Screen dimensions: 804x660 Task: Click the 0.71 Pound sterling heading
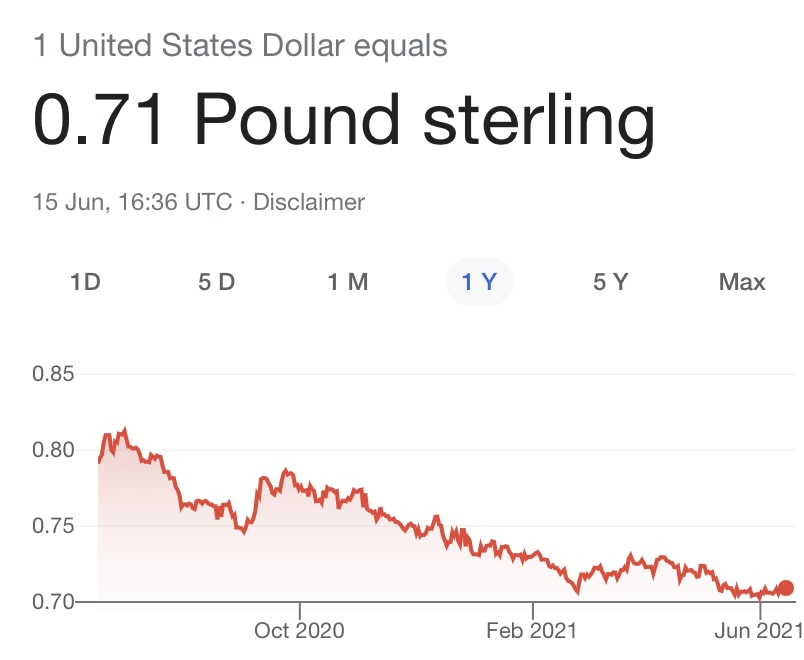click(345, 122)
